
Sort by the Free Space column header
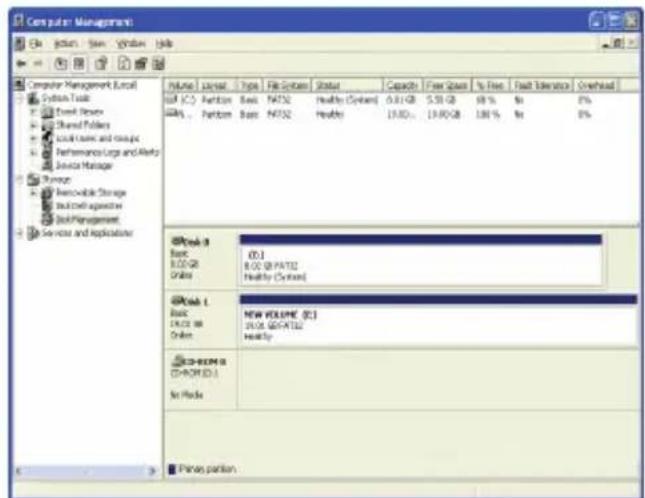tap(447, 86)
